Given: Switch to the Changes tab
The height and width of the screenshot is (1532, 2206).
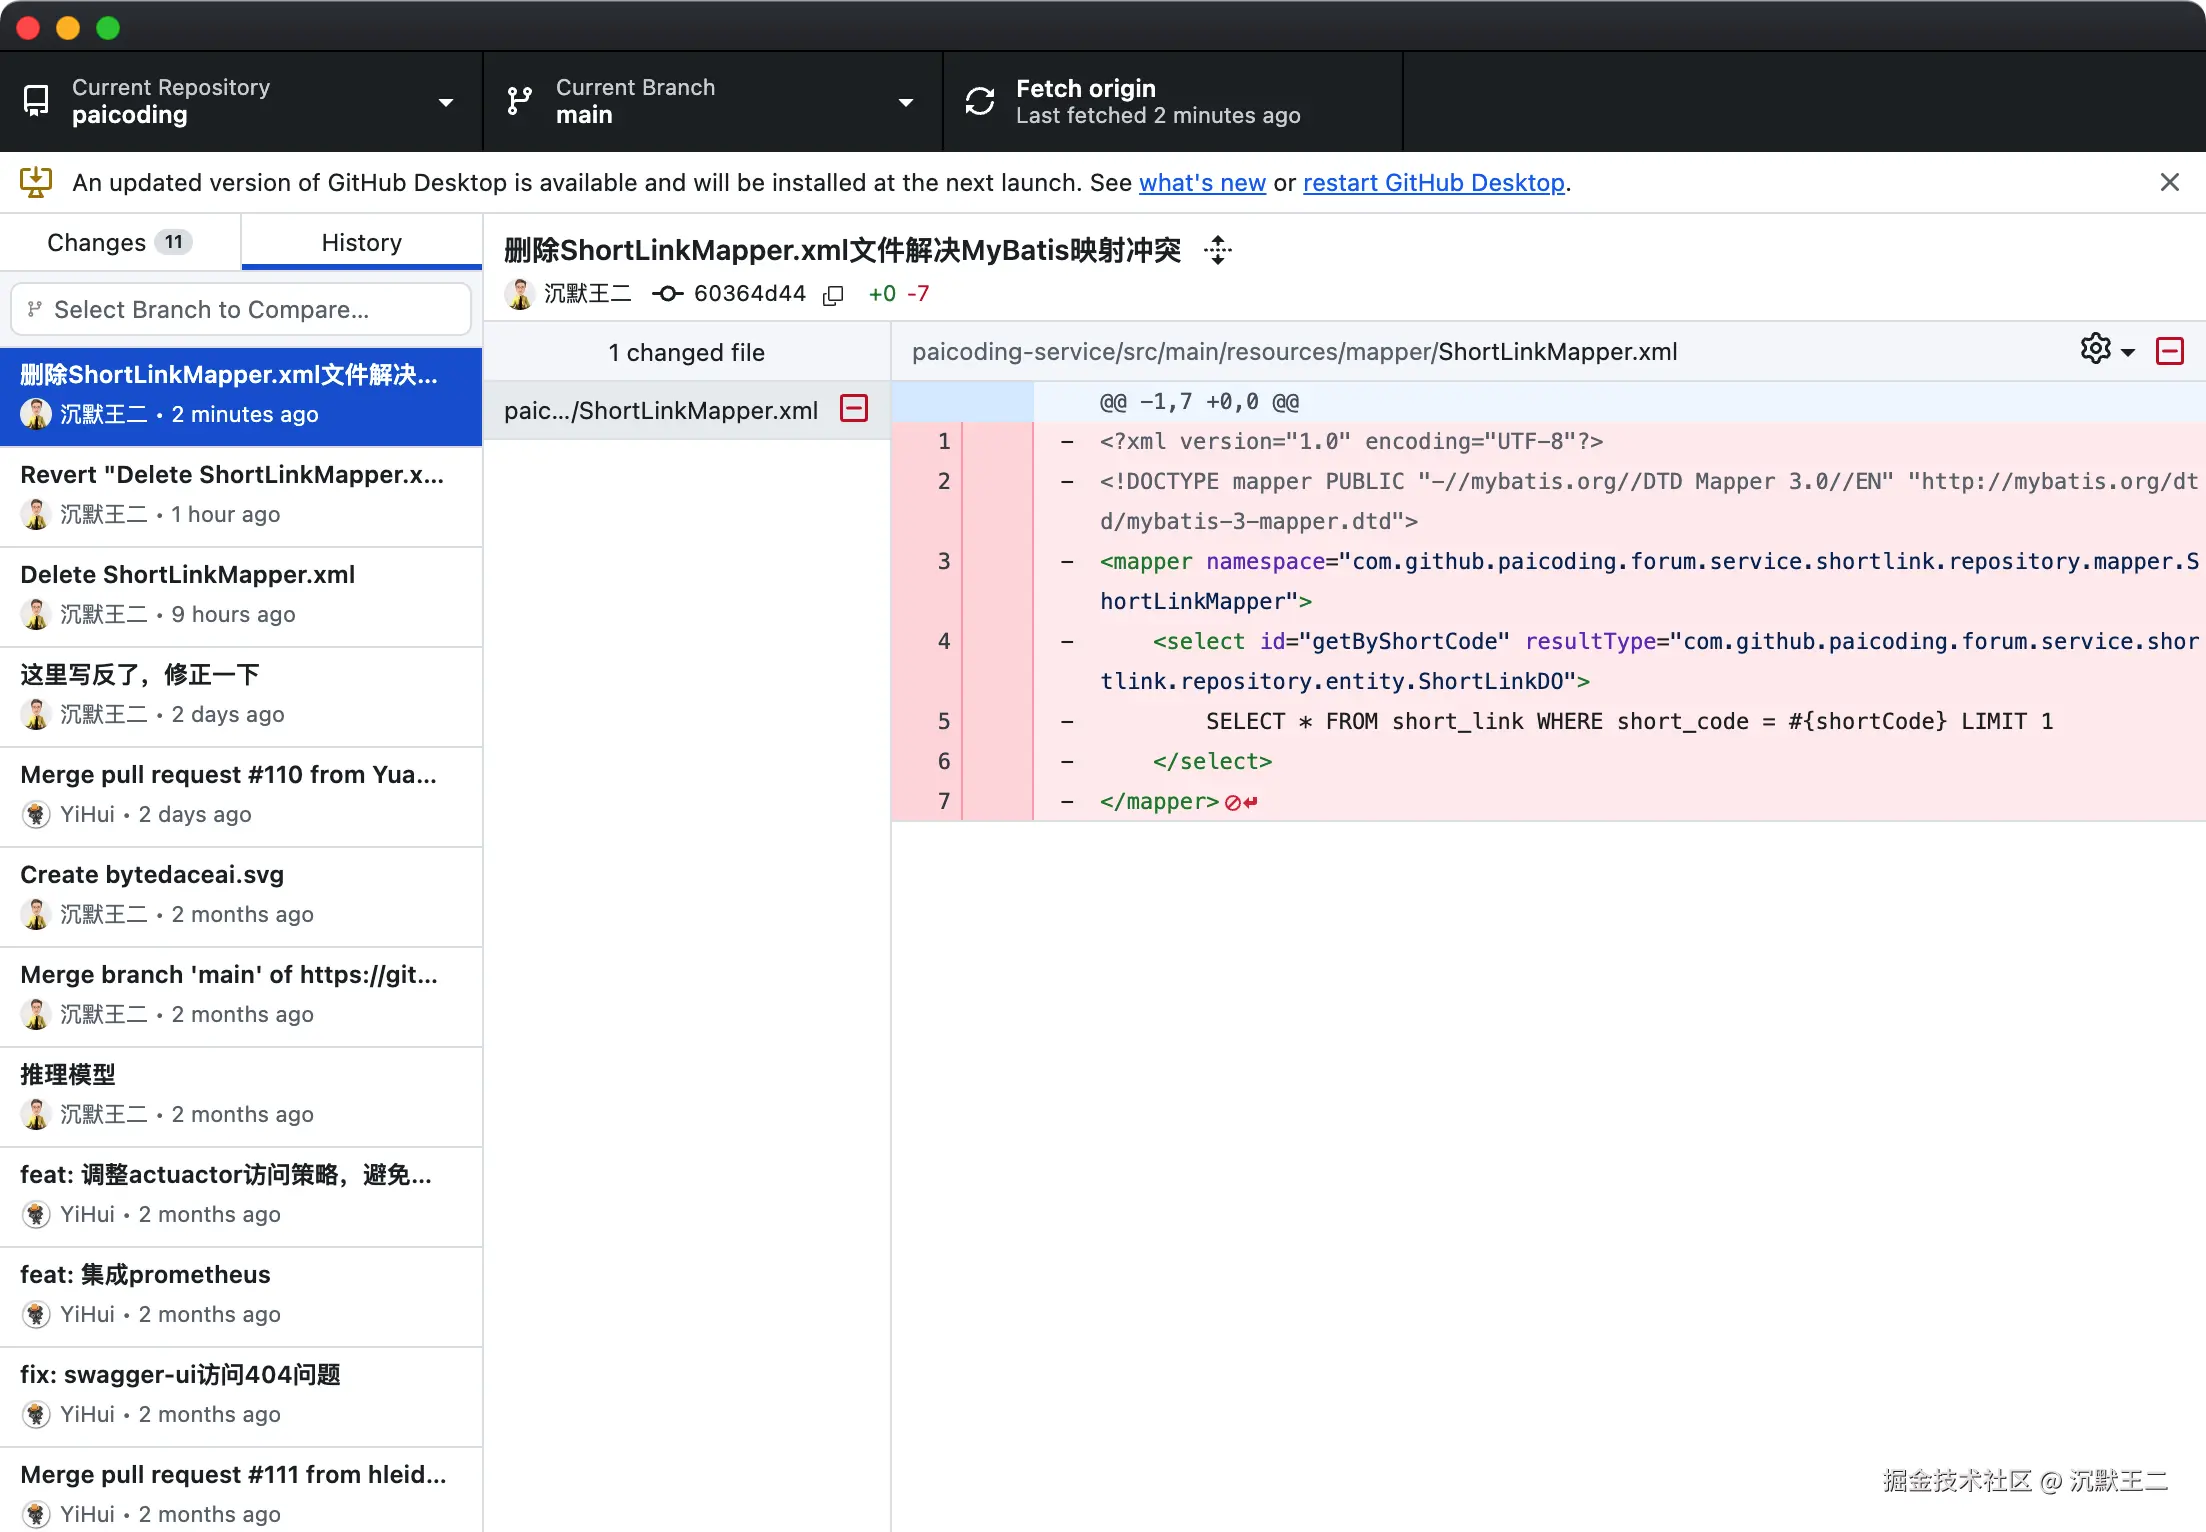Looking at the screenshot, I should point(119,243).
